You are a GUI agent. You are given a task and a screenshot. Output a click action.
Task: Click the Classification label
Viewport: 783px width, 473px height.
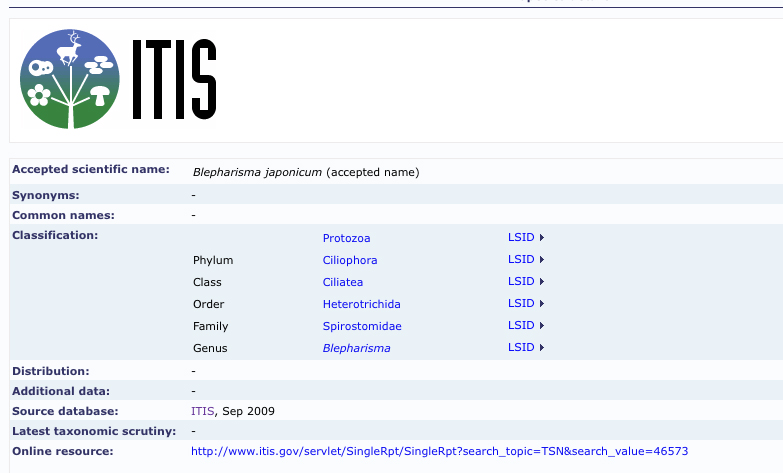[x=55, y=235]
